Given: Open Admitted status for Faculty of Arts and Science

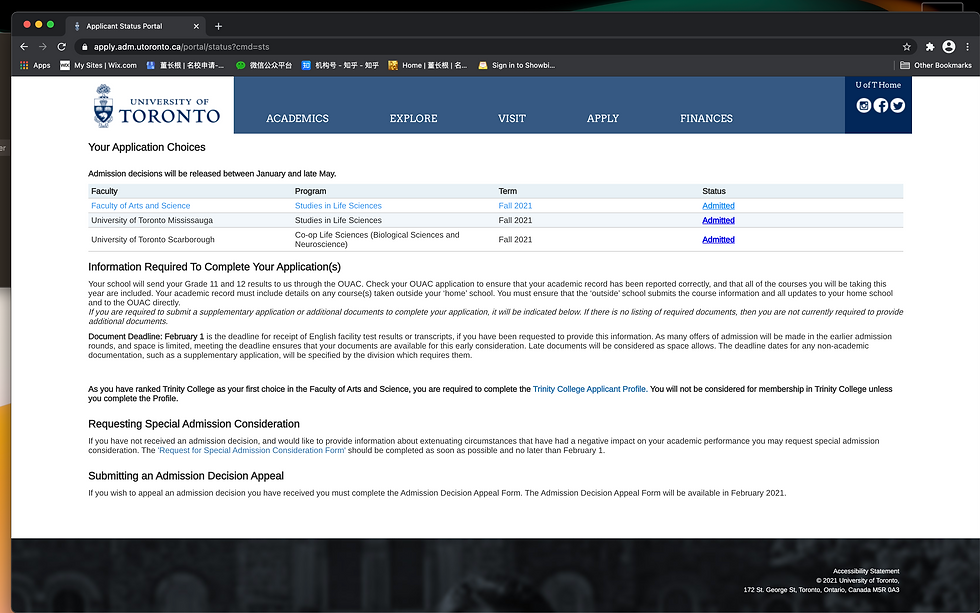Looking at the screenshot, I should tap(718, 206).
